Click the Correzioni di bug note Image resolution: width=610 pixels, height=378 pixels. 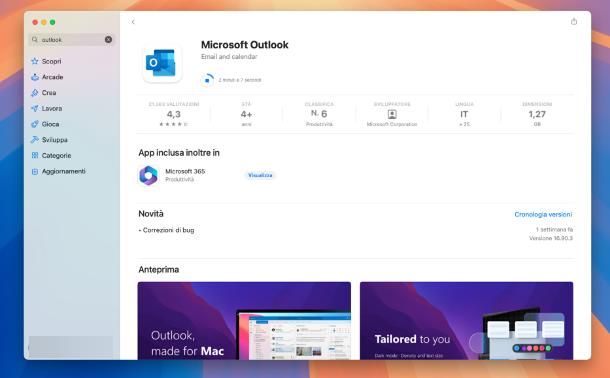(x=167, y=230)
